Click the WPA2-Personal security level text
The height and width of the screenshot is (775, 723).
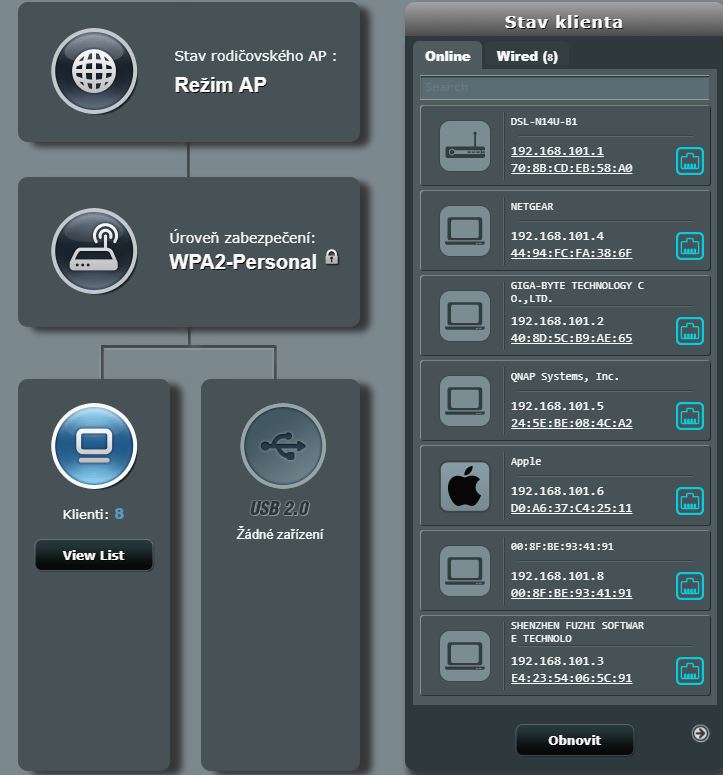[243, 262]
